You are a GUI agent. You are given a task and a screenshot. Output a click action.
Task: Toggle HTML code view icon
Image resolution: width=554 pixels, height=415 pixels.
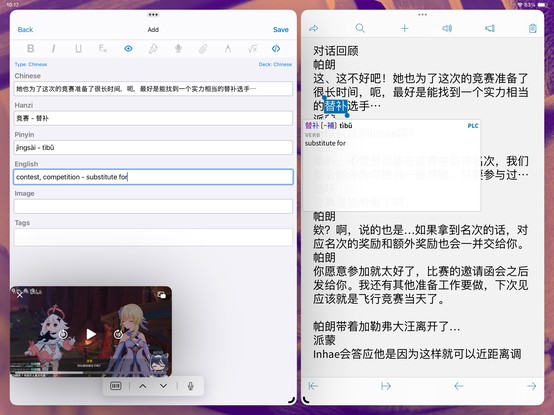(x=276, y=48)
